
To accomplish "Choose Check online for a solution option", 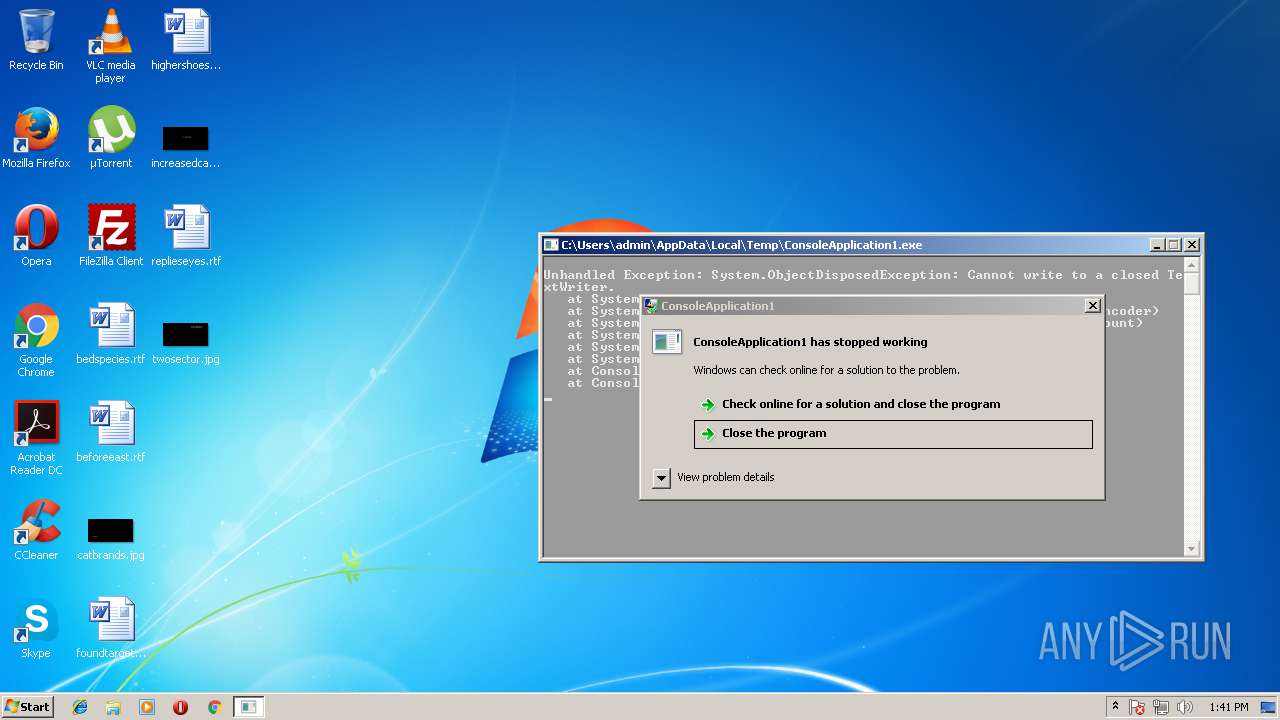I will tap(893, 404).
